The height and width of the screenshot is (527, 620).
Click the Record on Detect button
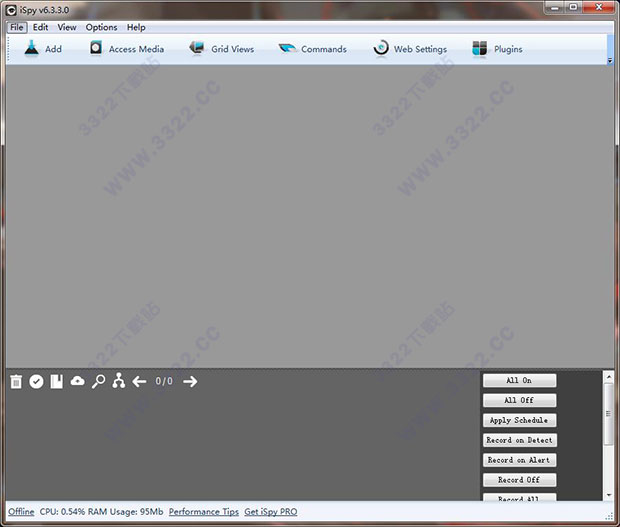coord(519,440)
